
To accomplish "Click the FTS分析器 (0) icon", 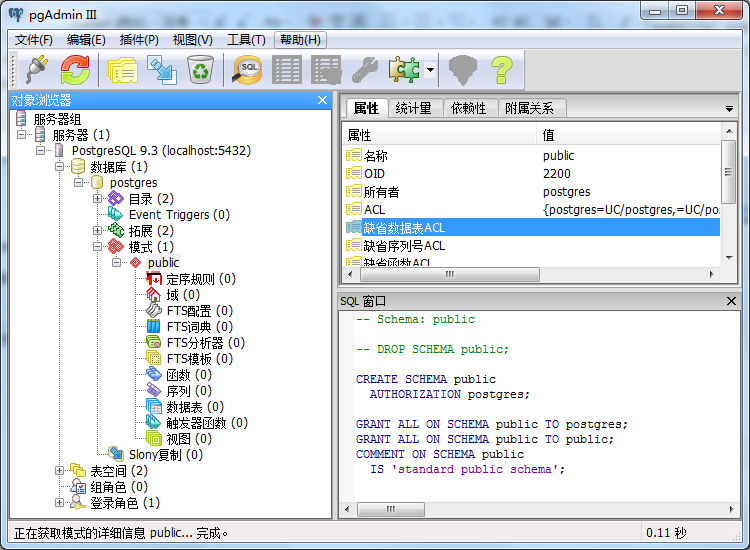I will tap(154, 342).
